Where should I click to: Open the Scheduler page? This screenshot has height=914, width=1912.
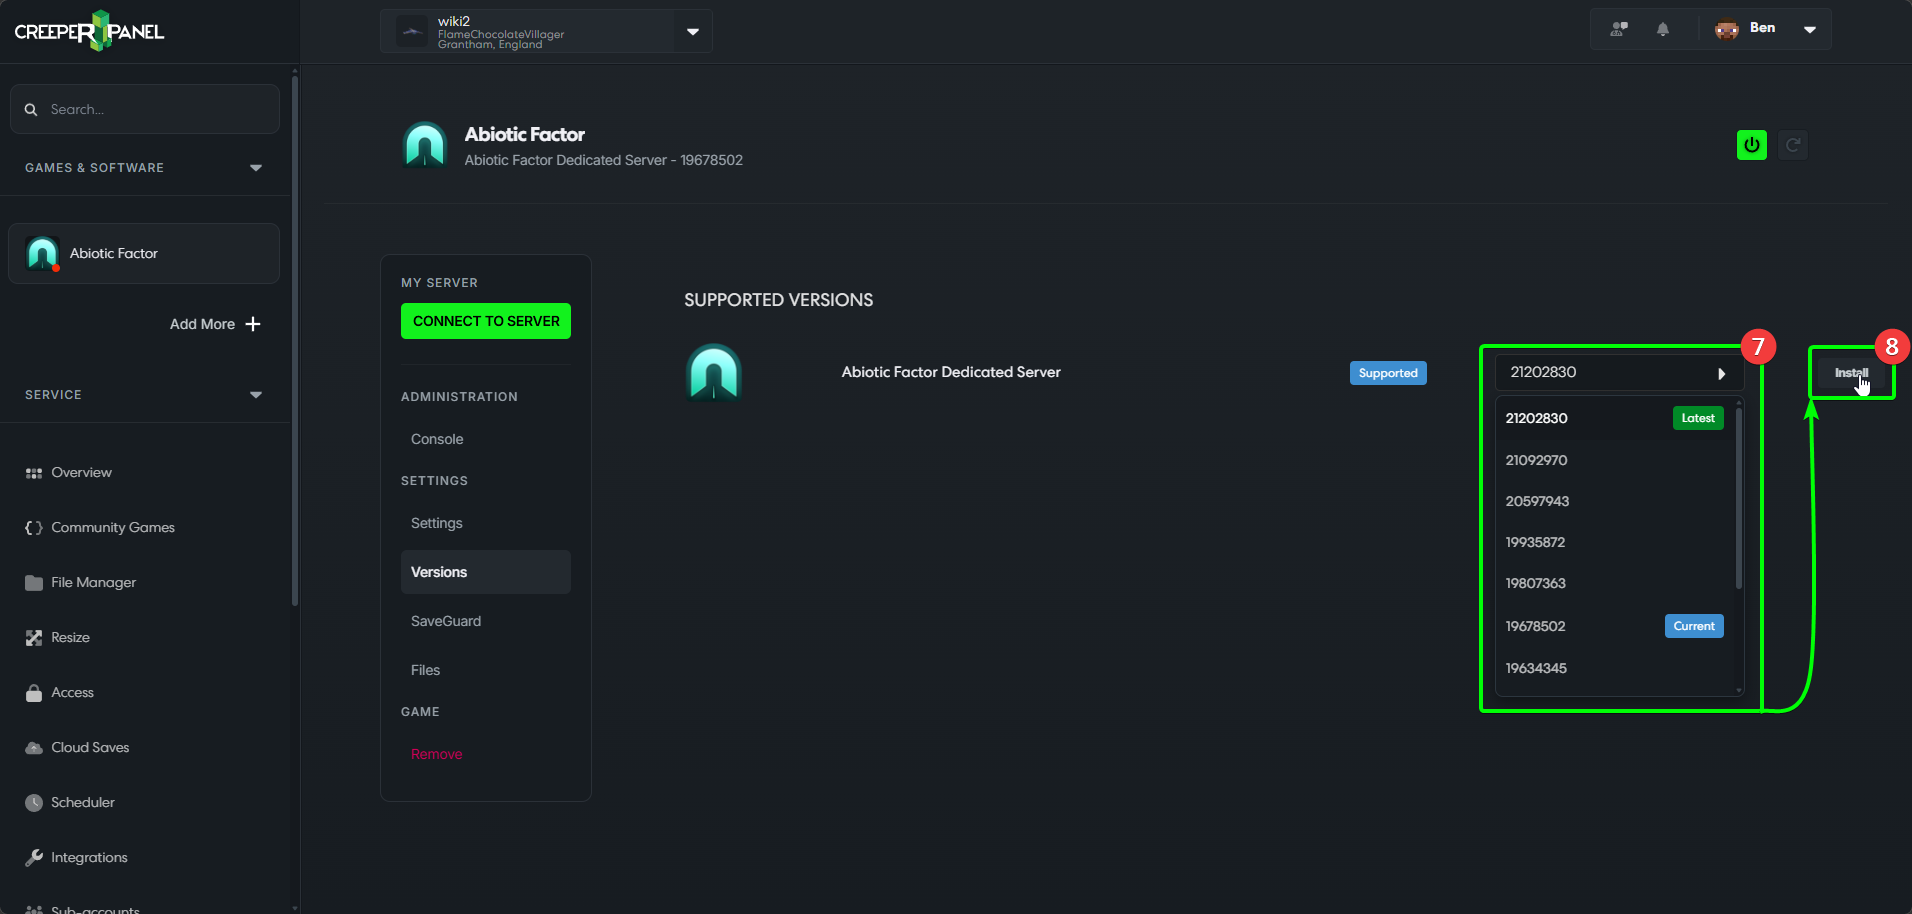coord(82,802)
